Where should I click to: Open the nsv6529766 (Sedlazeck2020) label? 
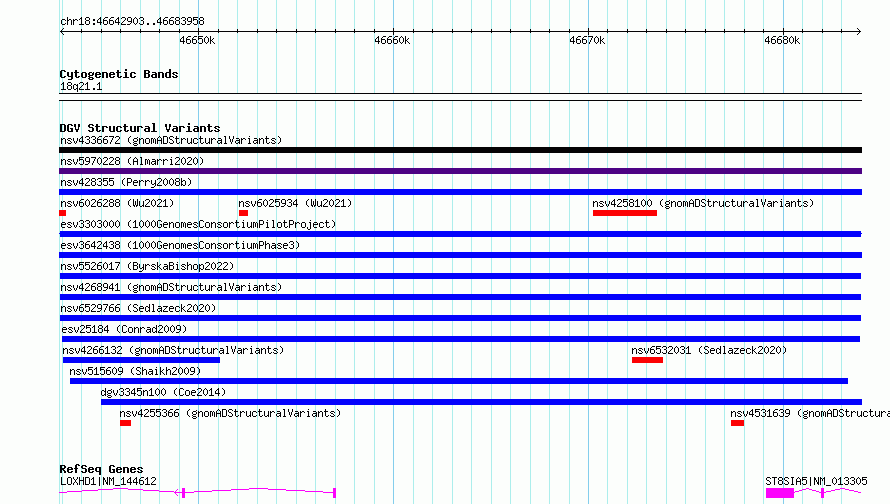[138, 308]
